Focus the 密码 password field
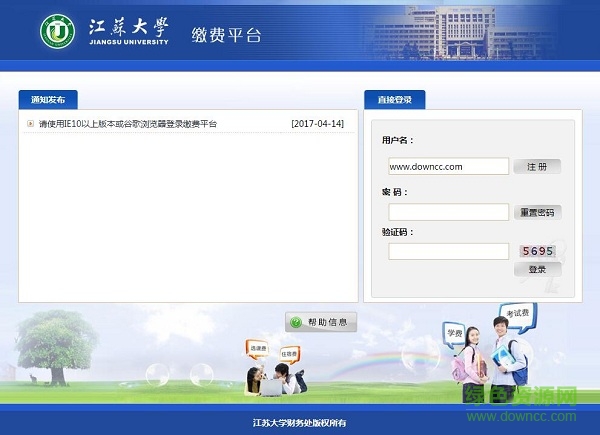The width and height of the screenshot is (600, 435). point(448,212)
